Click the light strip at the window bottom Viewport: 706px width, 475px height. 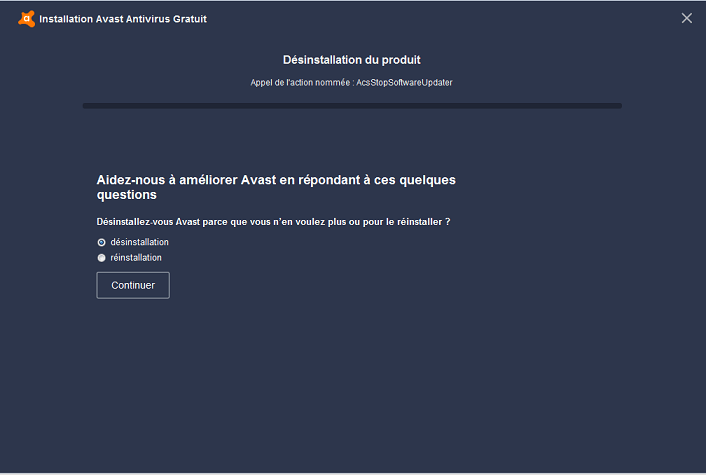coord(352,472)
